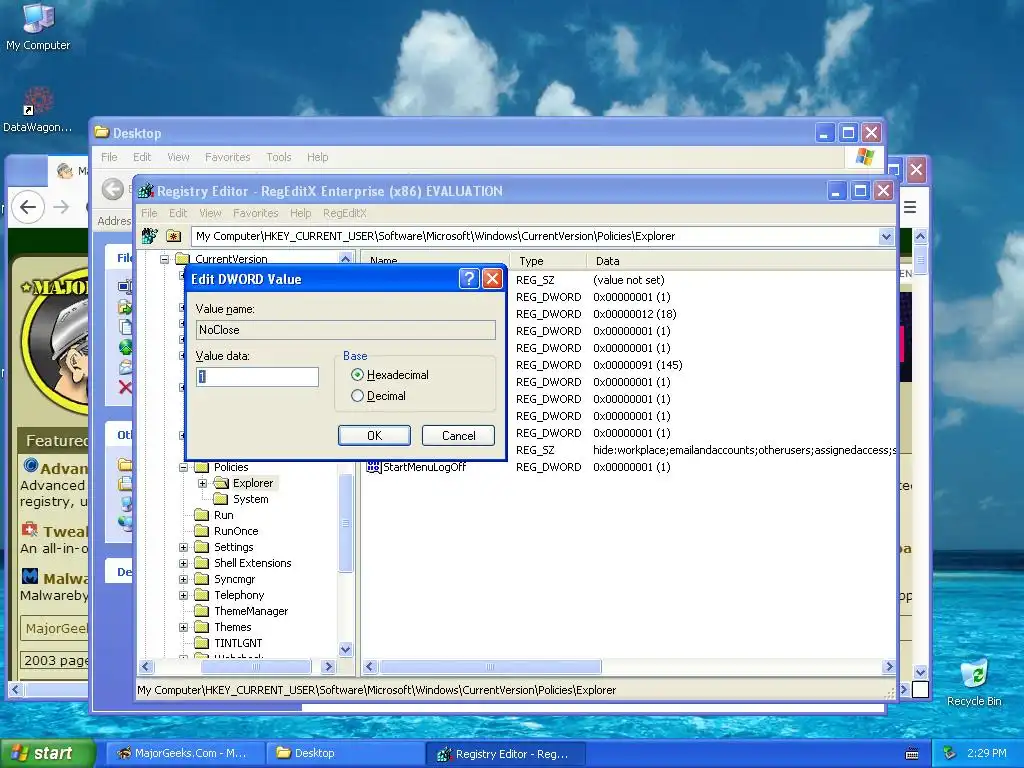Click the favorites star icon beside address bar
The width and height of the screenshot is (1024, 768).
[173, 236]
